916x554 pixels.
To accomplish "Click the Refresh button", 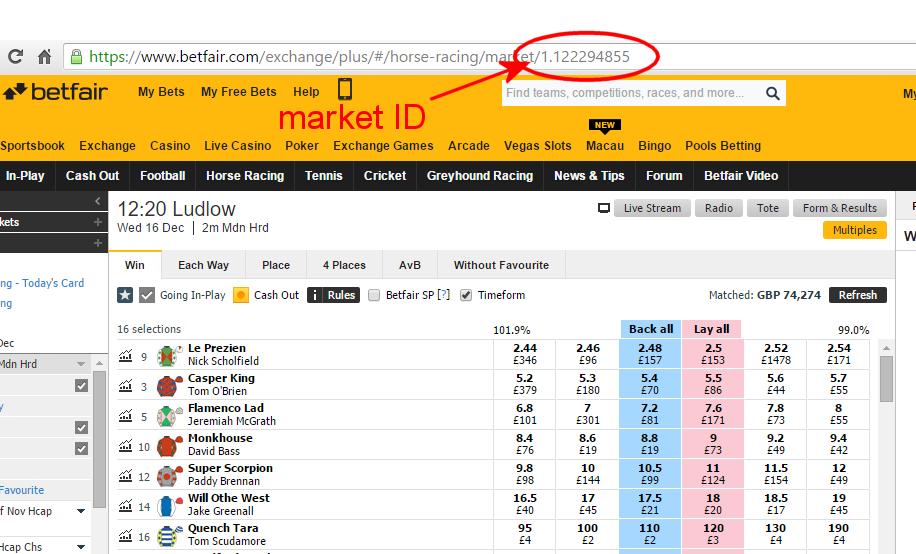I will (x=858, y=295).
